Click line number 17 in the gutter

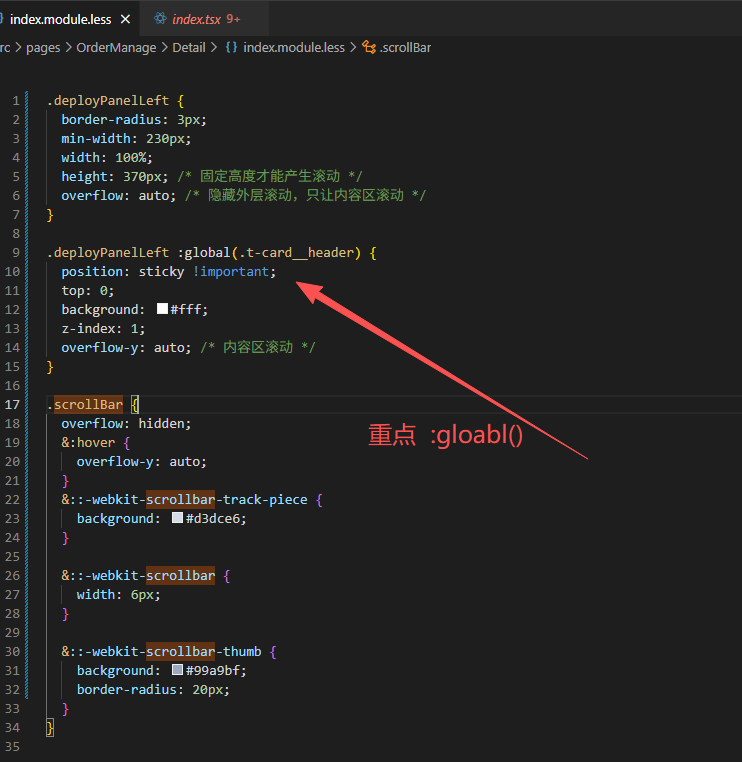(x=13, y=404)
